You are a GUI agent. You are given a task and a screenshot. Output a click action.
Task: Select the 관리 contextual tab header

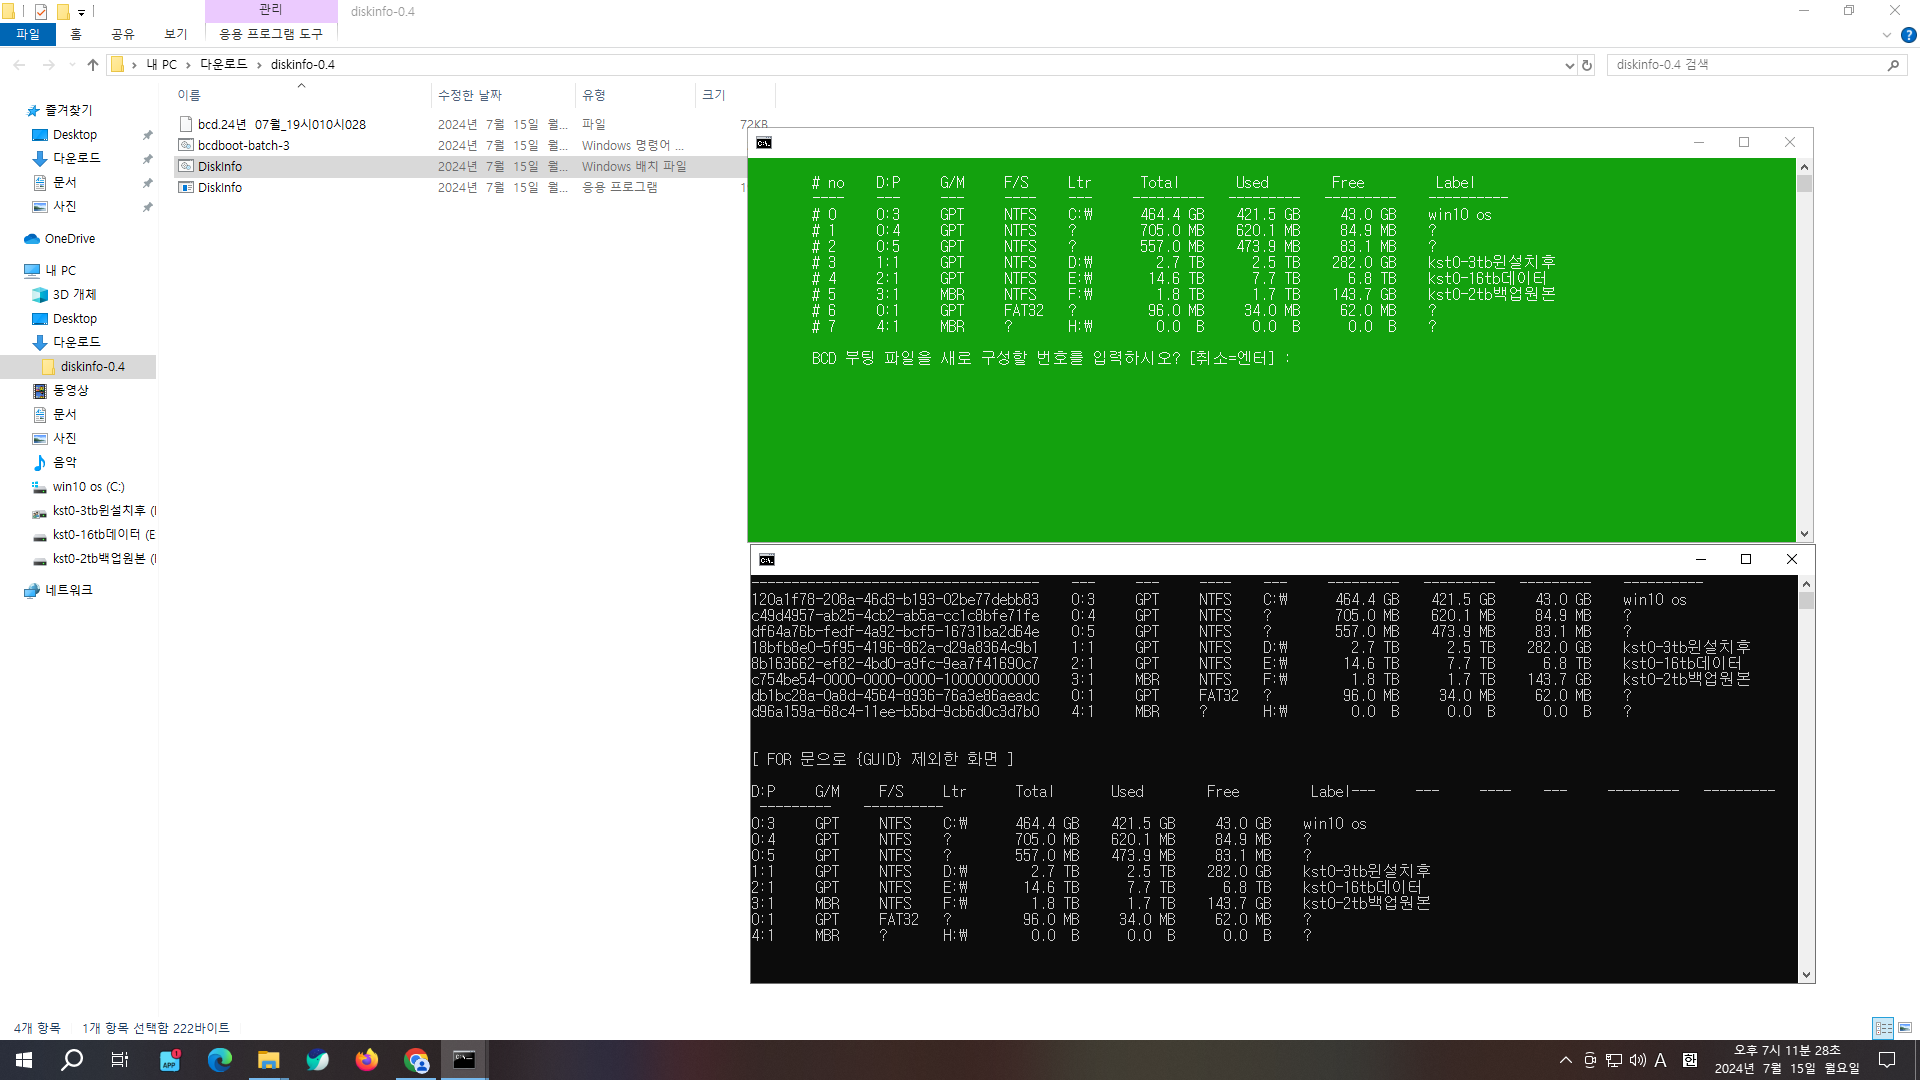tap(271, 9)
